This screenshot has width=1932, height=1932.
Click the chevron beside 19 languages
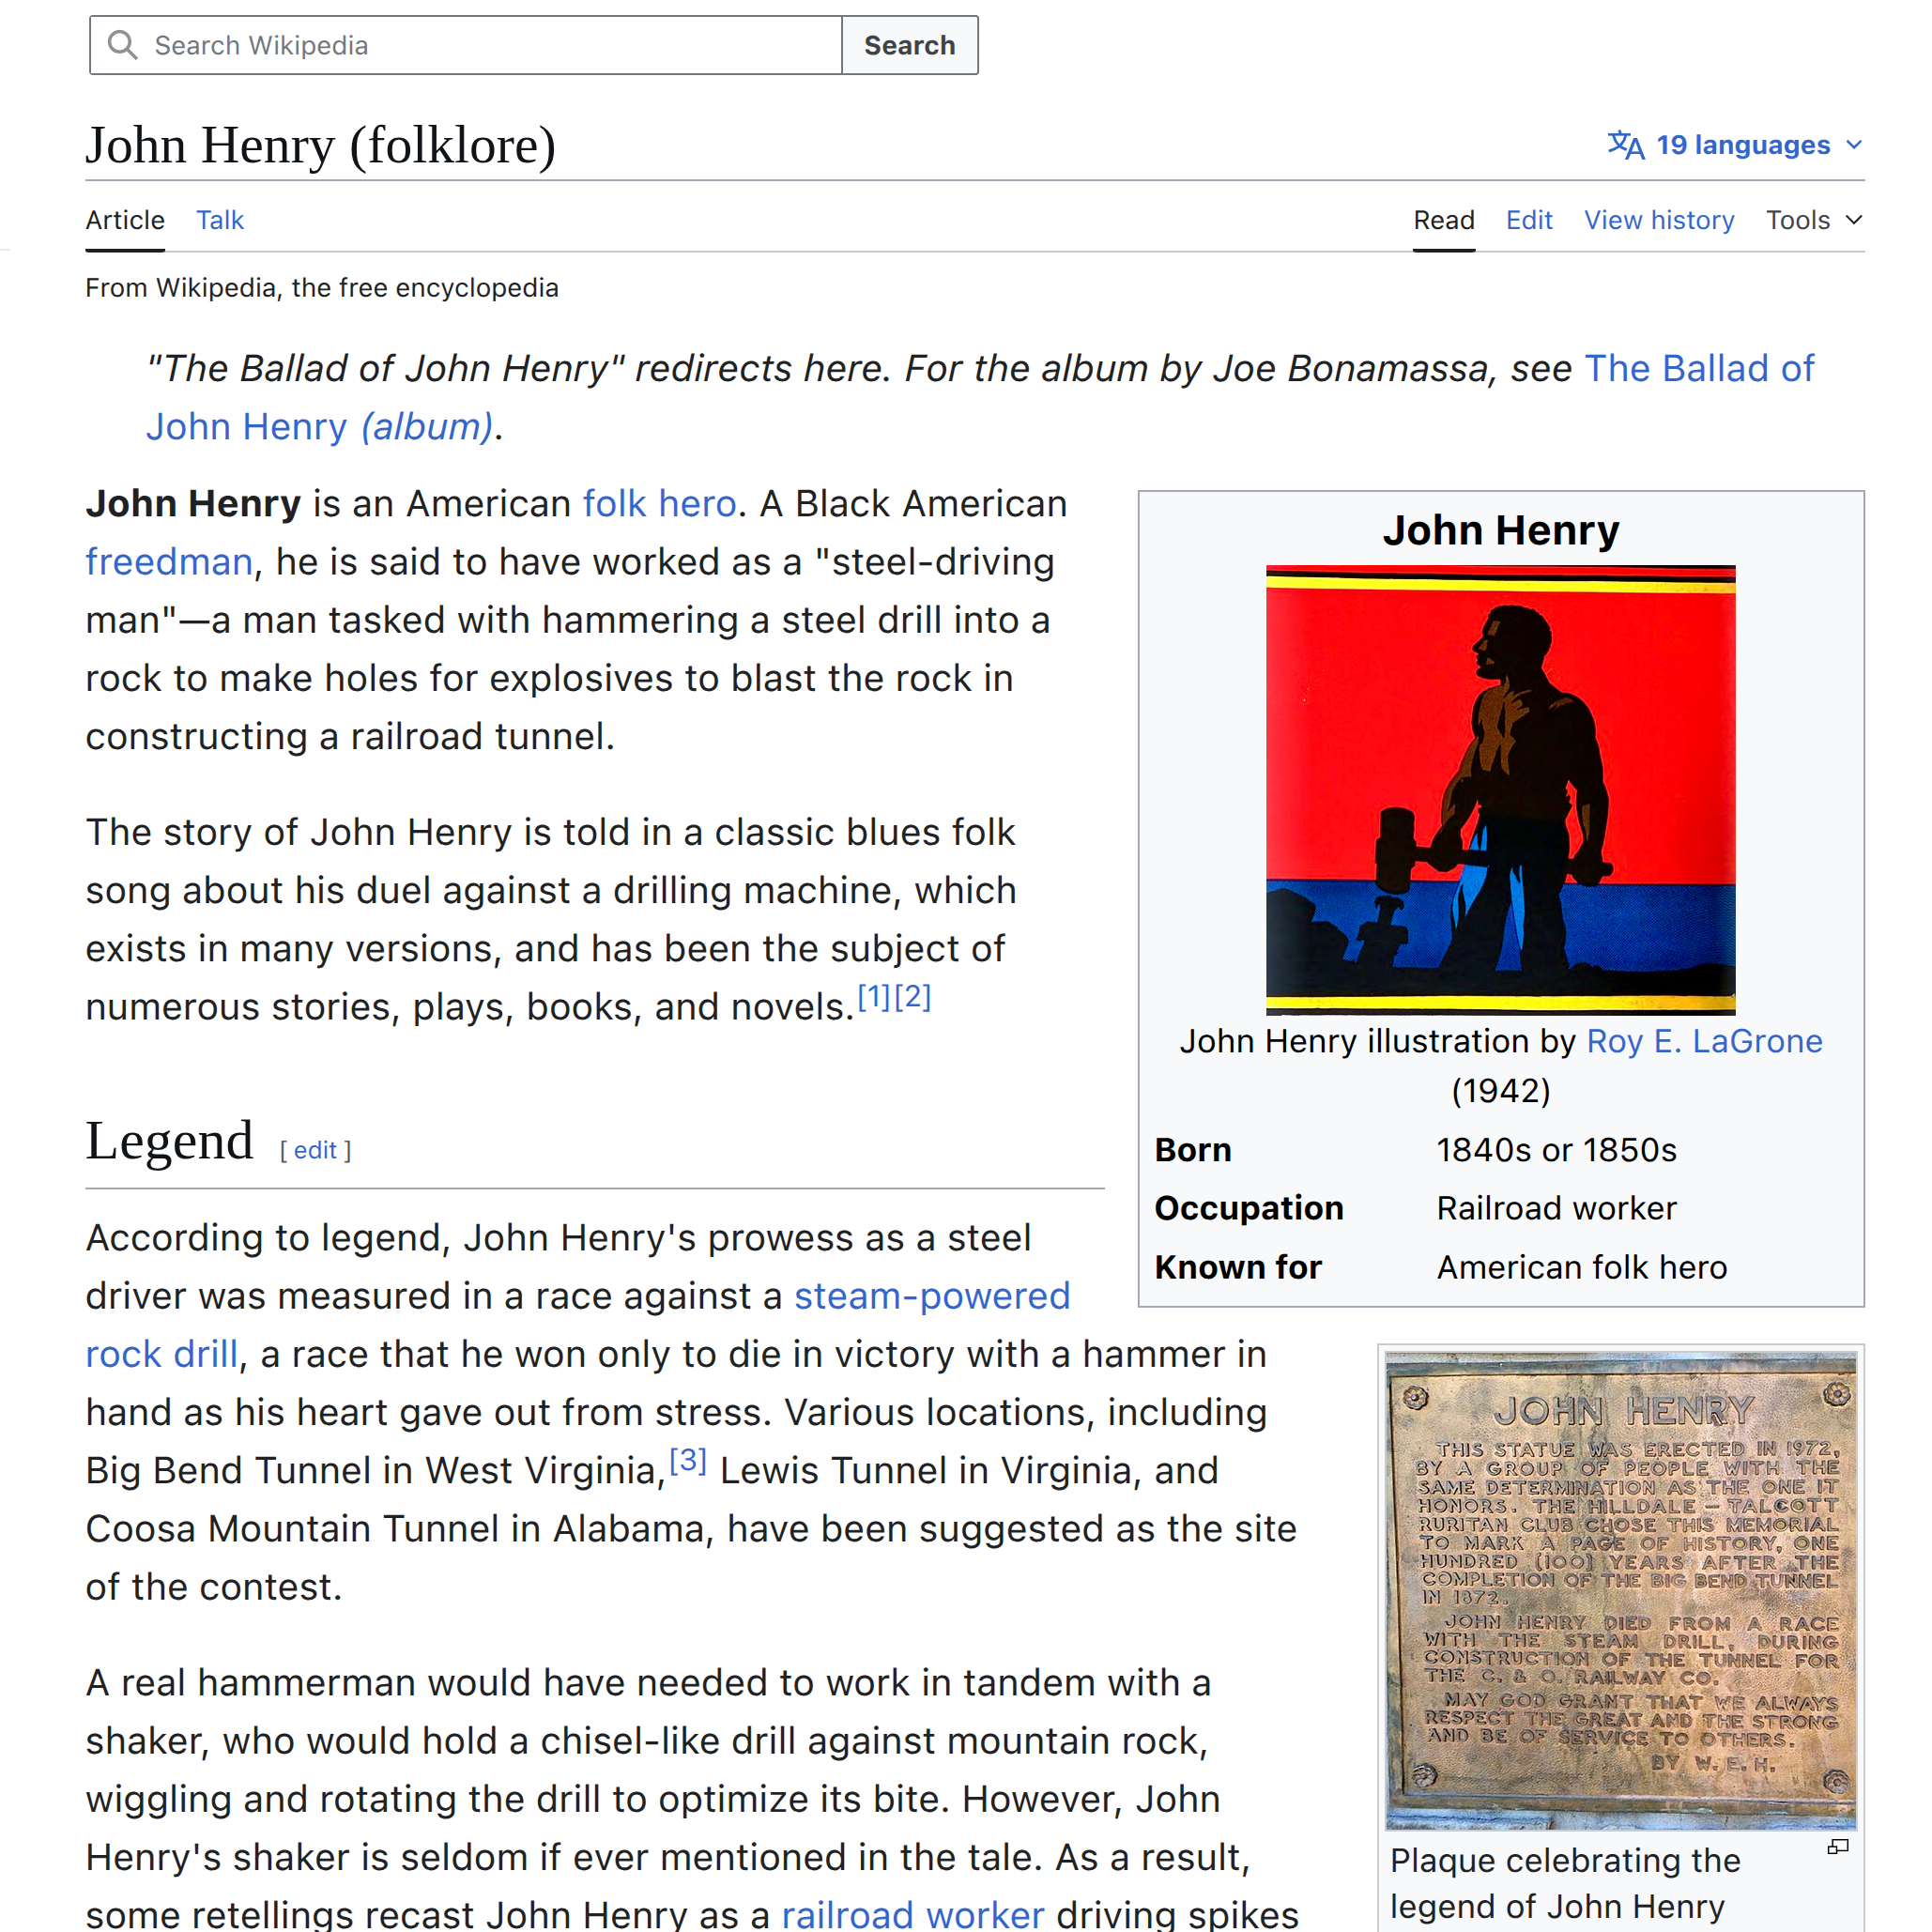point(1854,145)
